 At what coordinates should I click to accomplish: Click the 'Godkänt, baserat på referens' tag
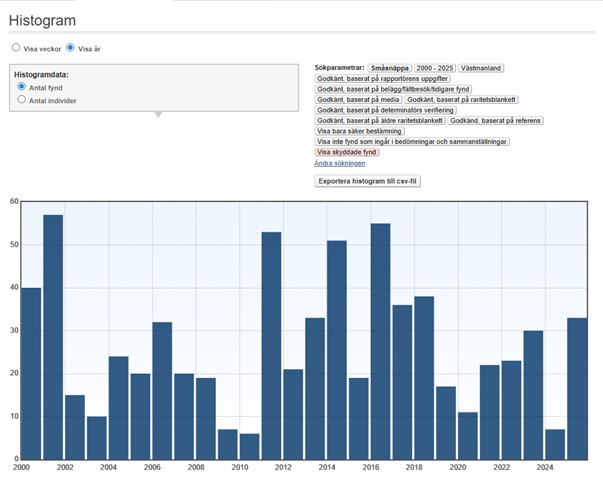[496, 121]
